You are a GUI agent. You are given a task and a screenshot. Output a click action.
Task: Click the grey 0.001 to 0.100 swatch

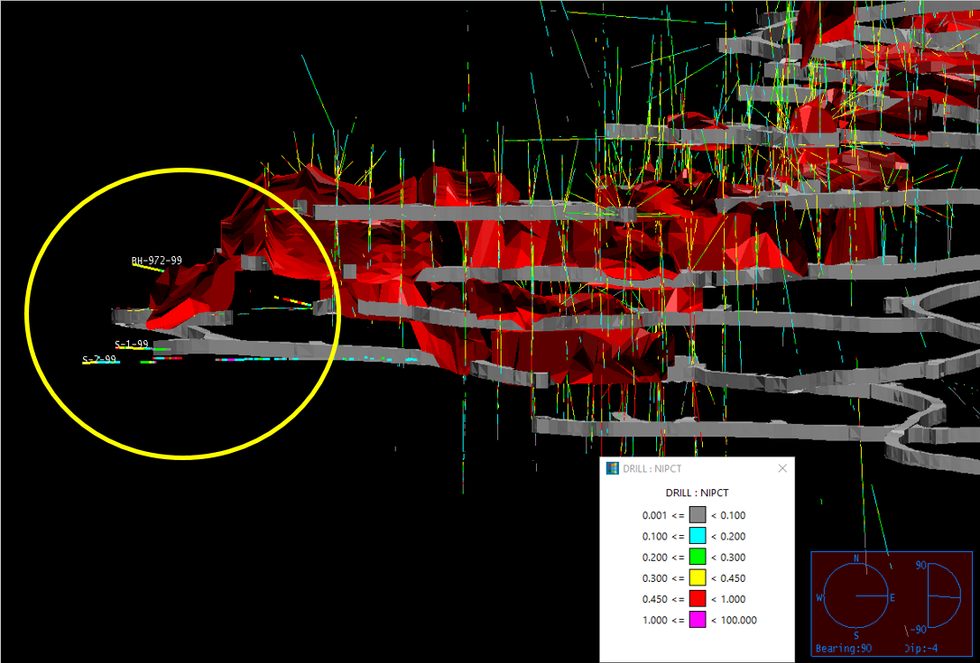click(697, 515)
